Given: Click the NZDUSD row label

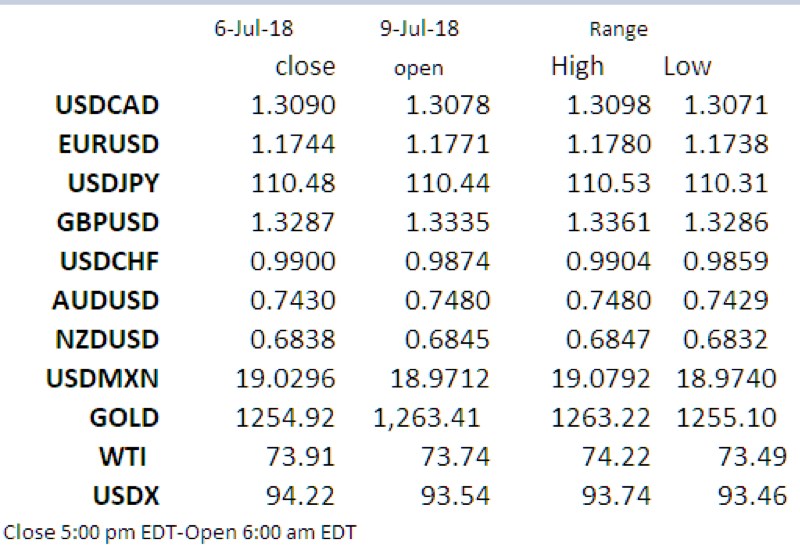Looking at the screenshot, I should pos(109,339).
